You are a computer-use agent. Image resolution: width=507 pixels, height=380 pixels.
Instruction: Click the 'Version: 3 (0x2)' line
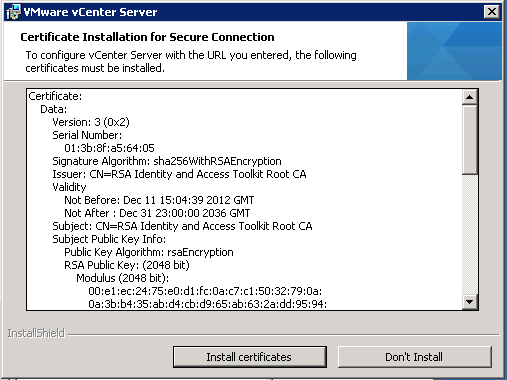click(x=91, y=122)
